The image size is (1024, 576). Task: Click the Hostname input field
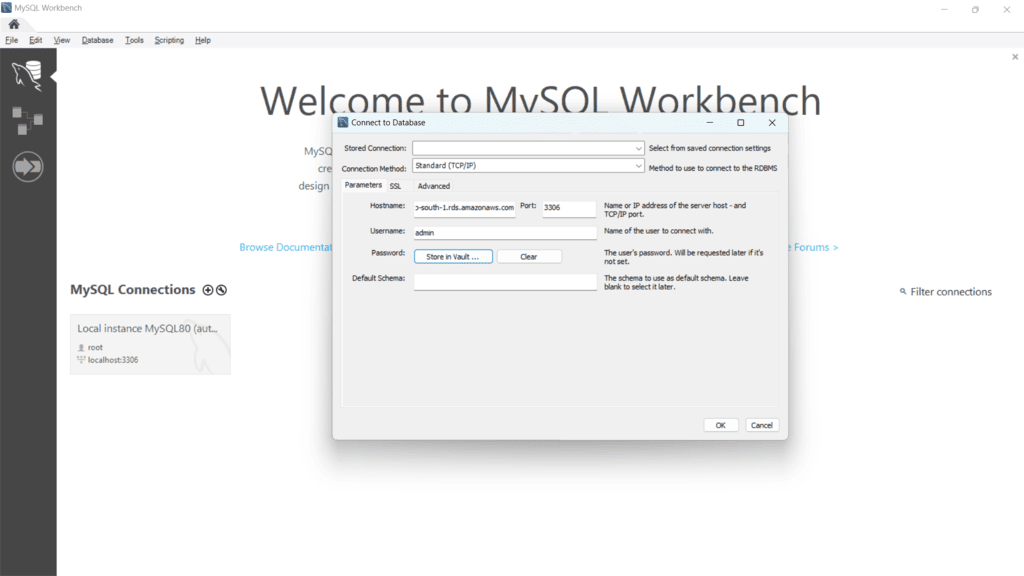pos(464,208)
